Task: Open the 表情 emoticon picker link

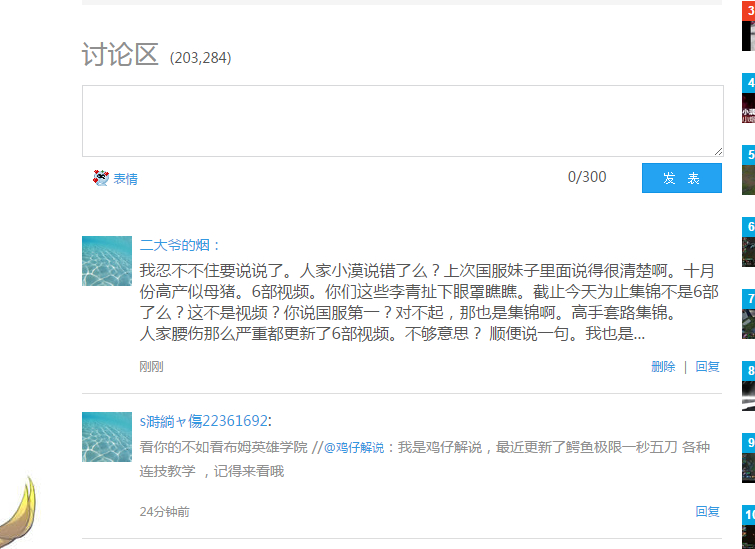Action: coord(126,179)
